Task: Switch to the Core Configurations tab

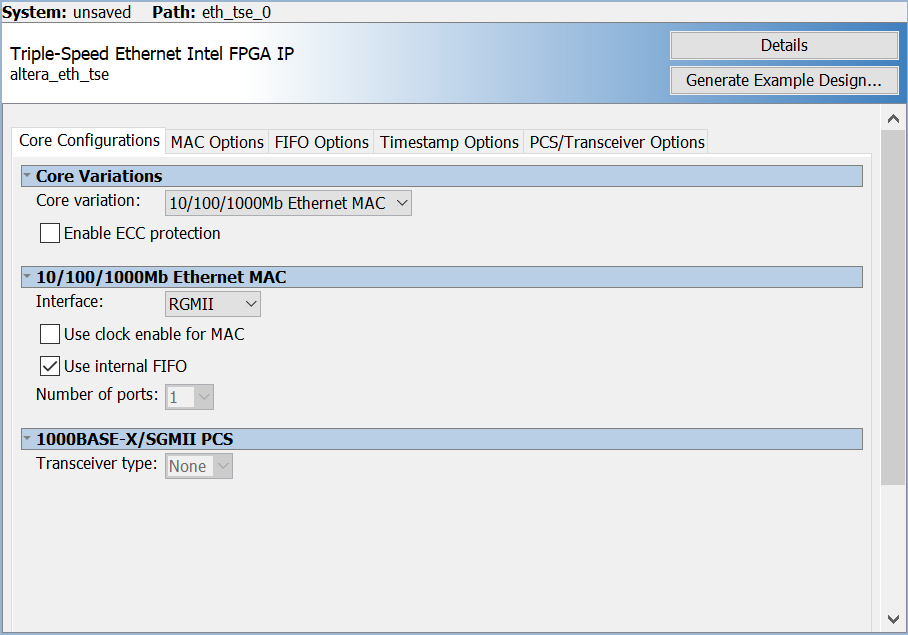Action: click(89, 141)
